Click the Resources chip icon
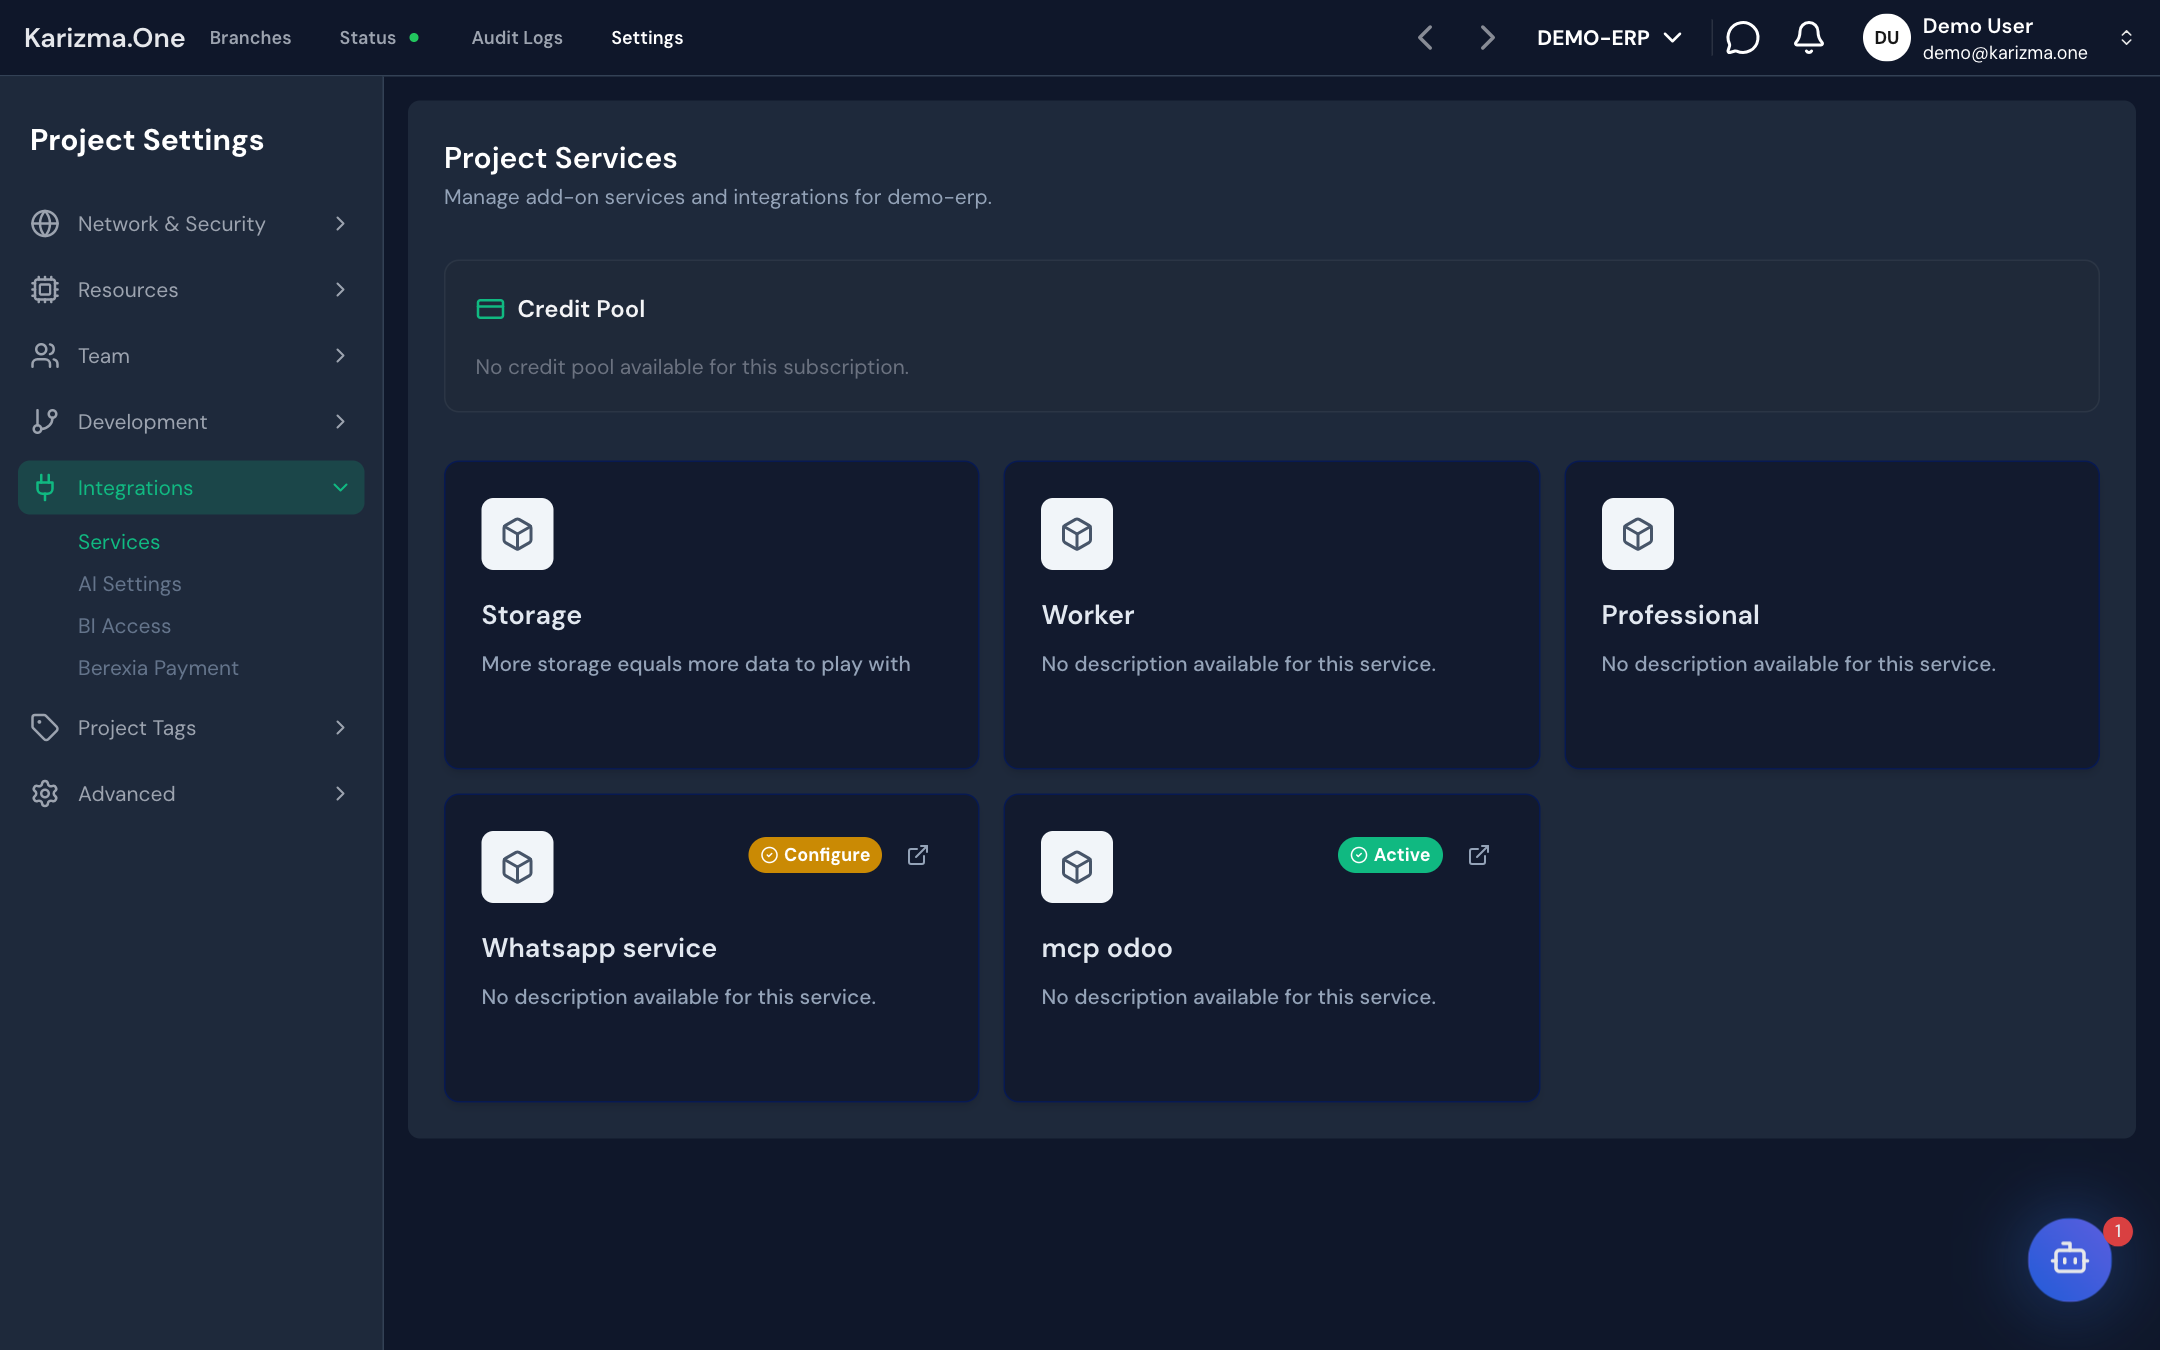The height and width of the screenshot is (1350, 2160). pyautogui.click(x=45, y=290)
